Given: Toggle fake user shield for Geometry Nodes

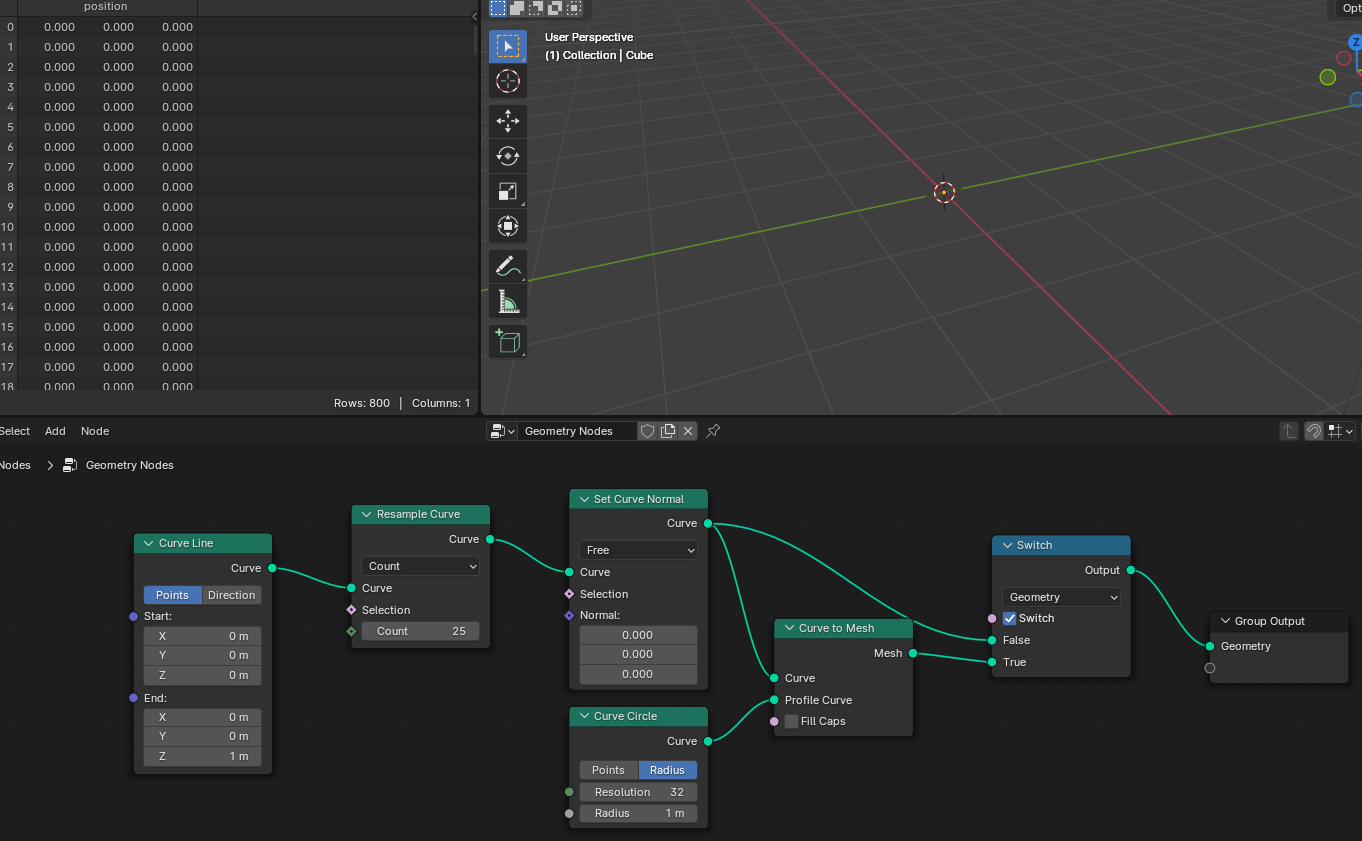Looking at the screenshot, I should [648, 431].
